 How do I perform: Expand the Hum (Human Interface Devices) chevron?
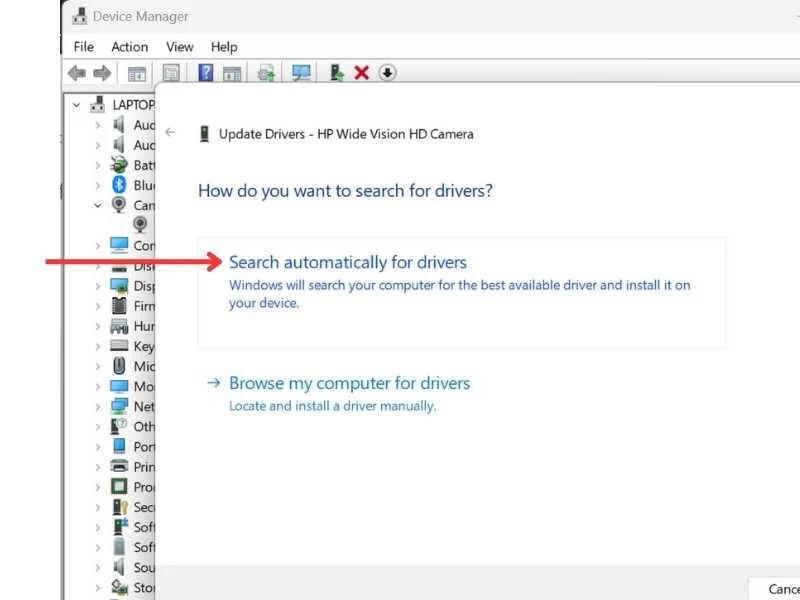[x=97, y=327]
